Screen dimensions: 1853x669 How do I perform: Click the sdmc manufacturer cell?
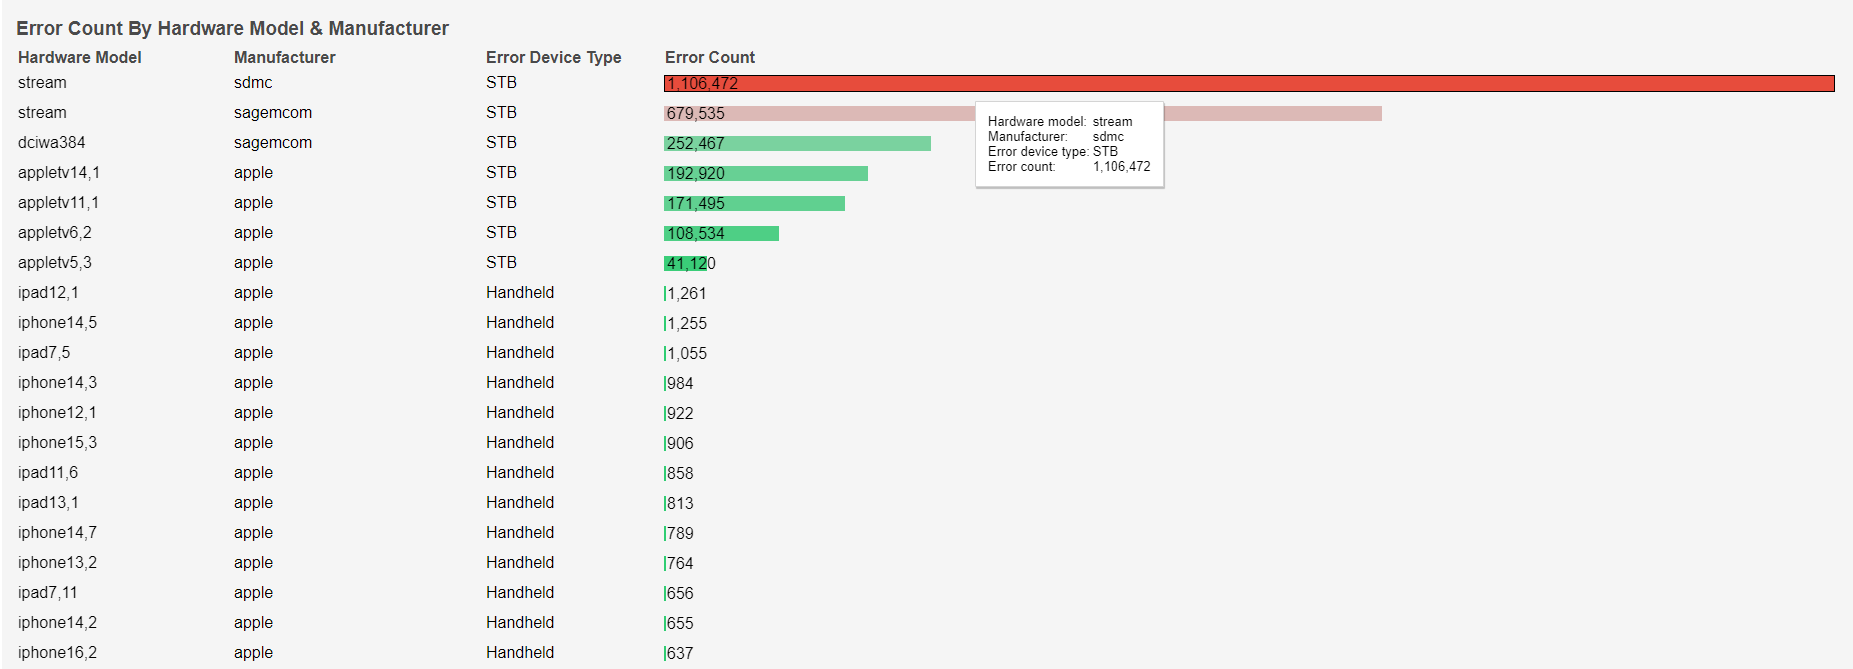tap(253, 83)
